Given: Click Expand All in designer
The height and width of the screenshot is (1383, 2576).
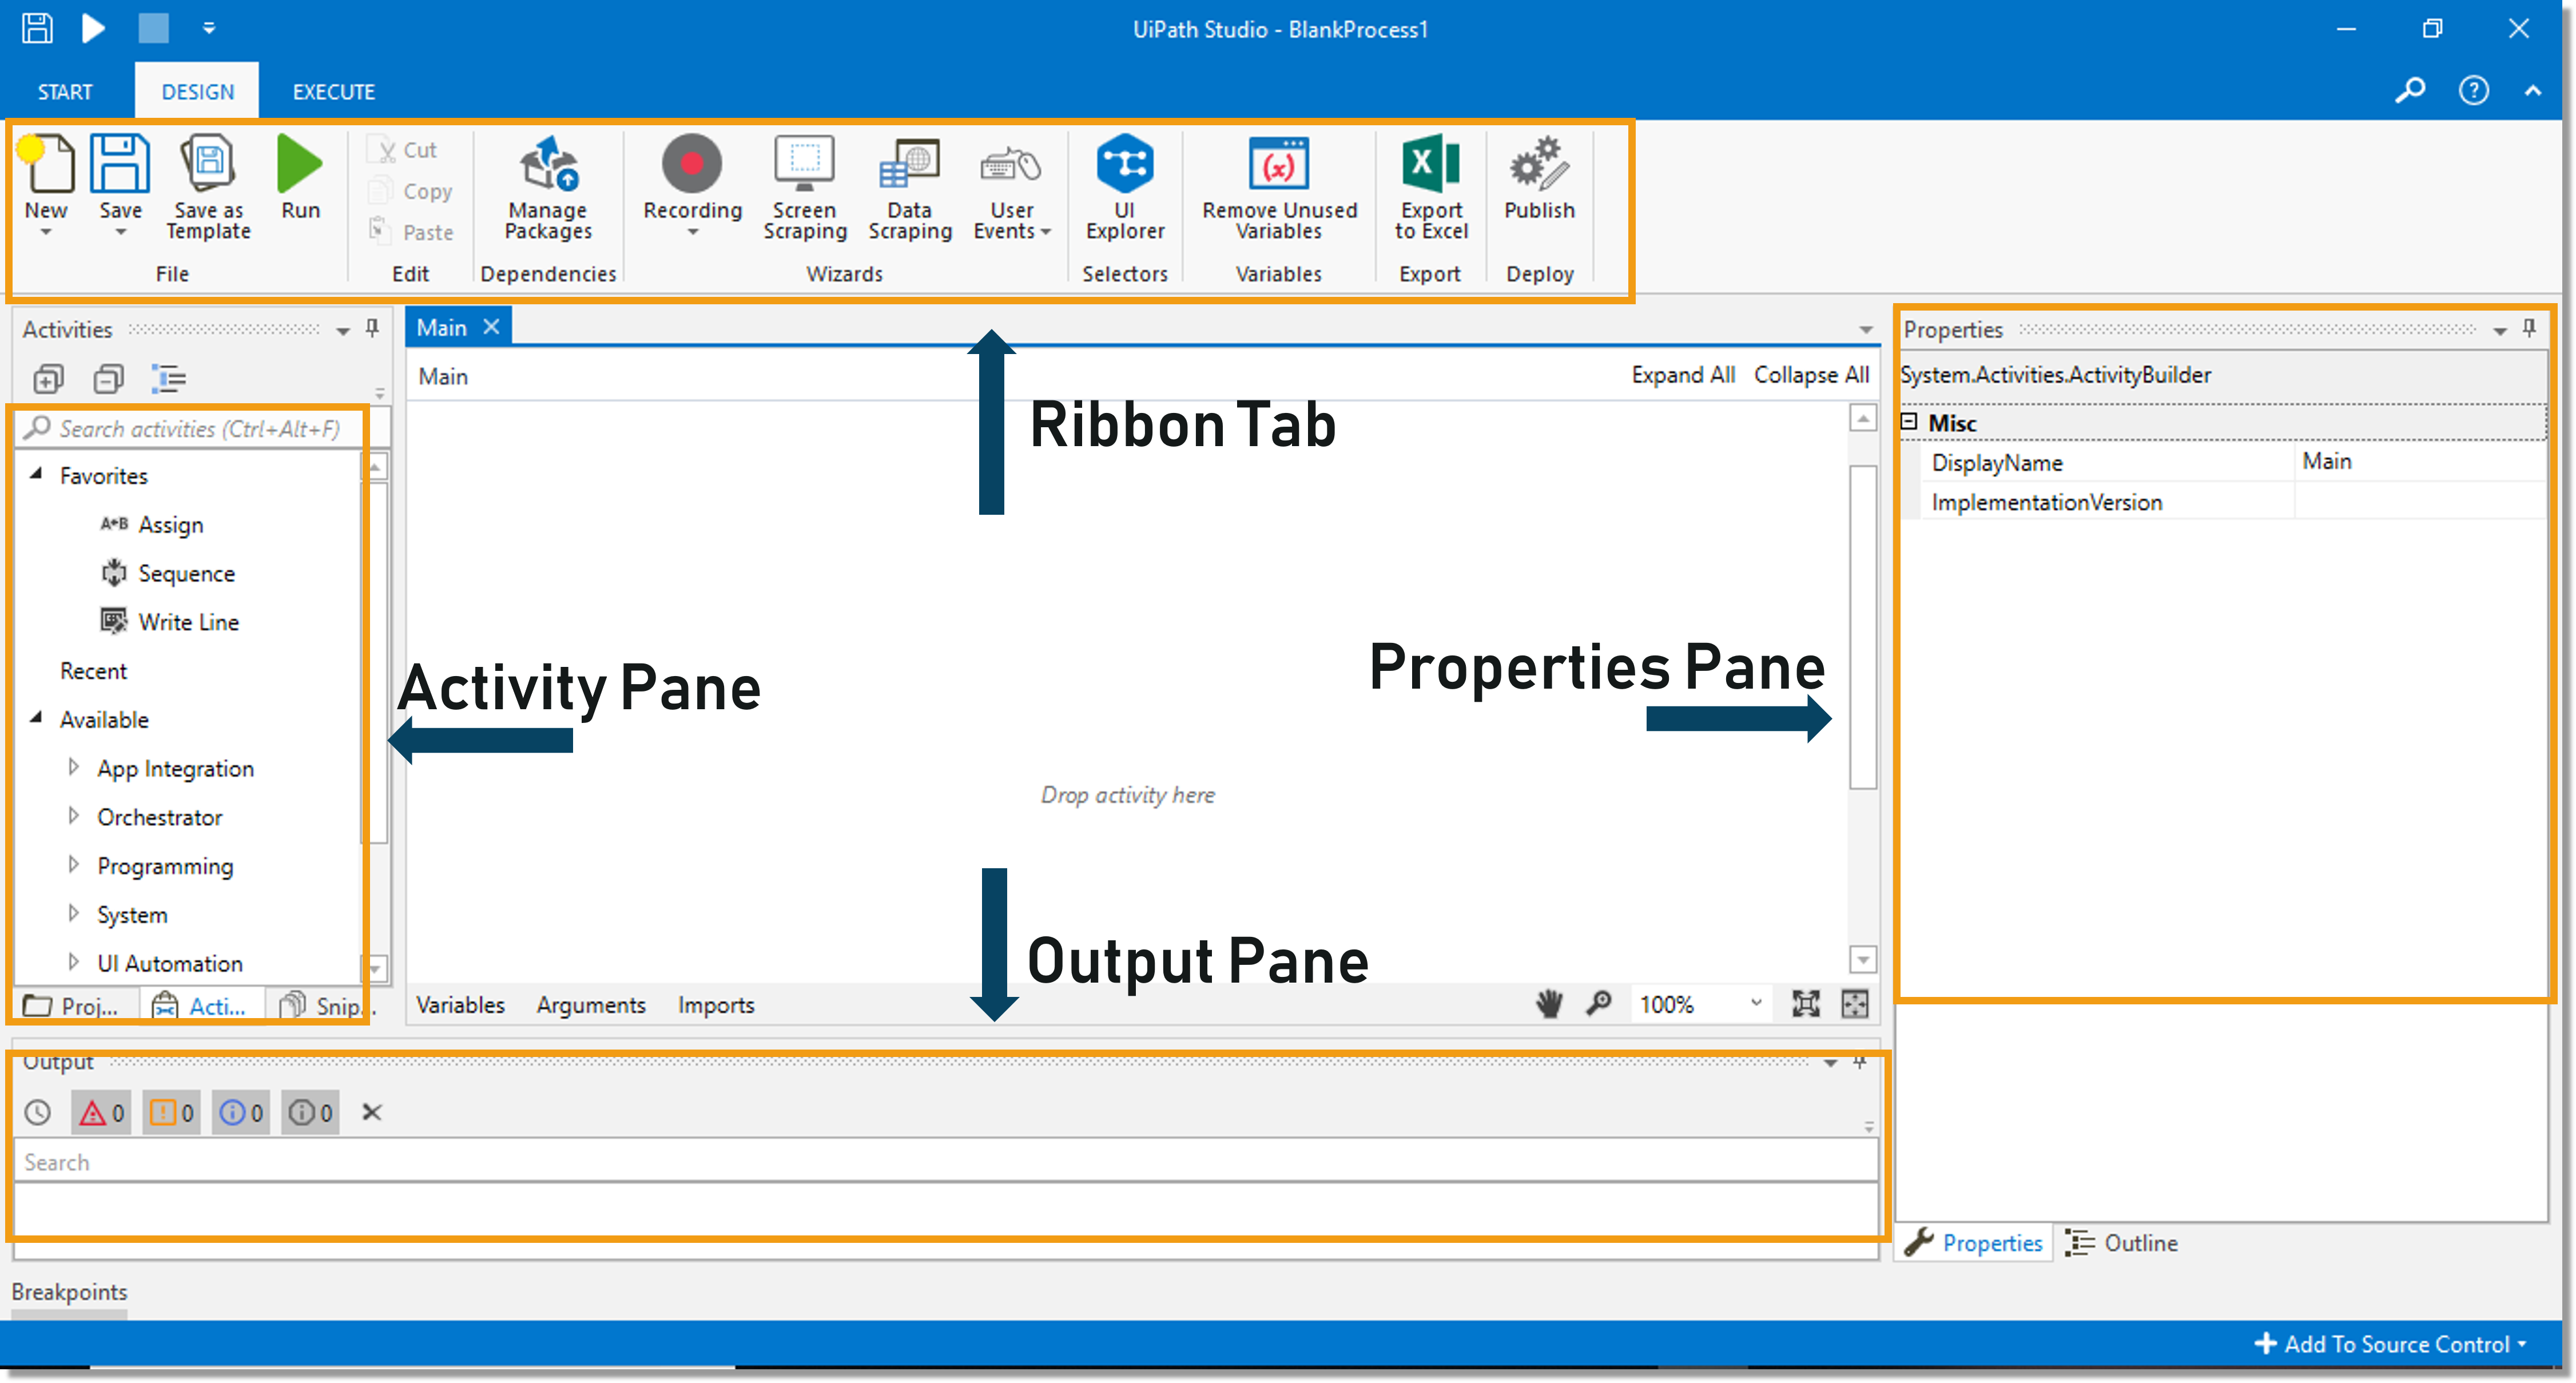Looking at the screenshot, I should pyautogui.click(x=1683, y=375).
